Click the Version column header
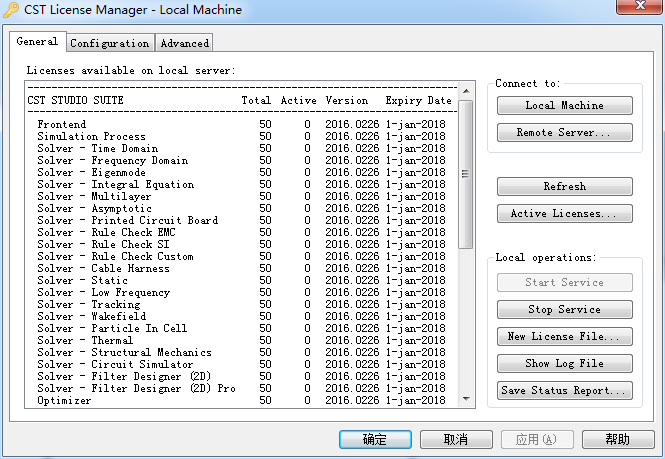665x459 pixels. [346, 101]
